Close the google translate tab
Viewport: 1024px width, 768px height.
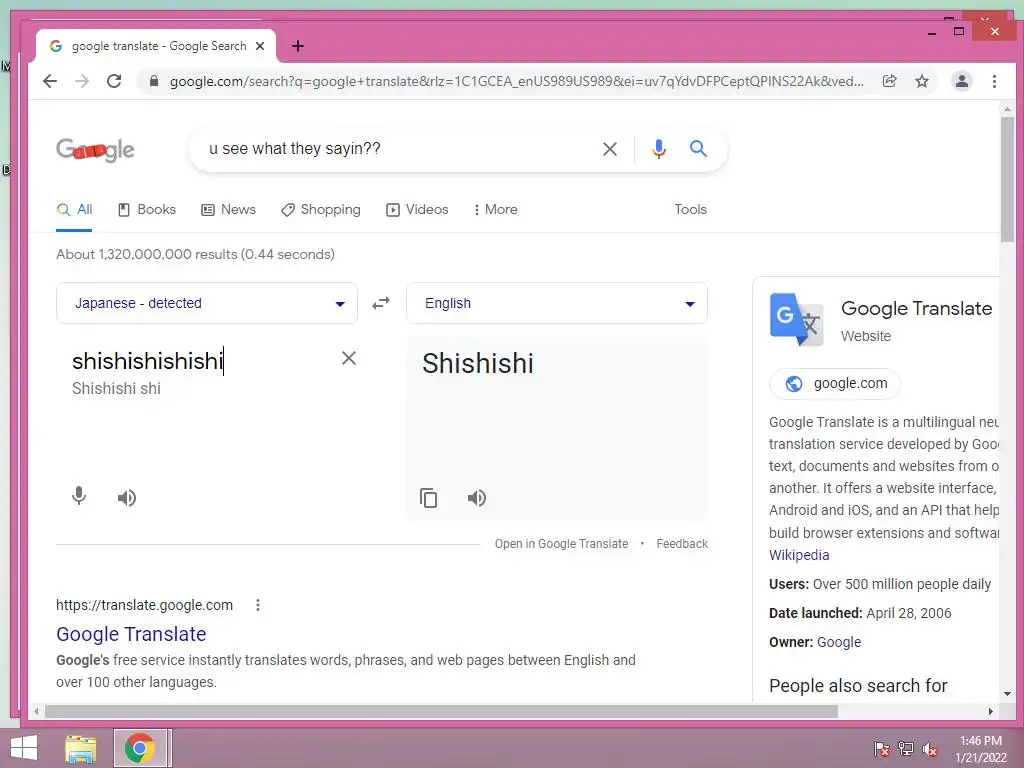[x=260, y=46]
